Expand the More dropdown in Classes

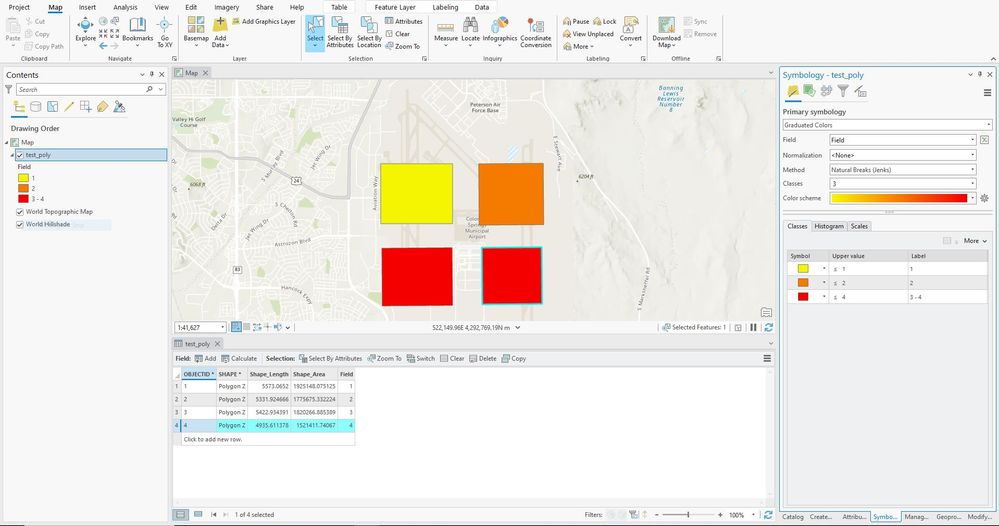click(x=975, y=241)
